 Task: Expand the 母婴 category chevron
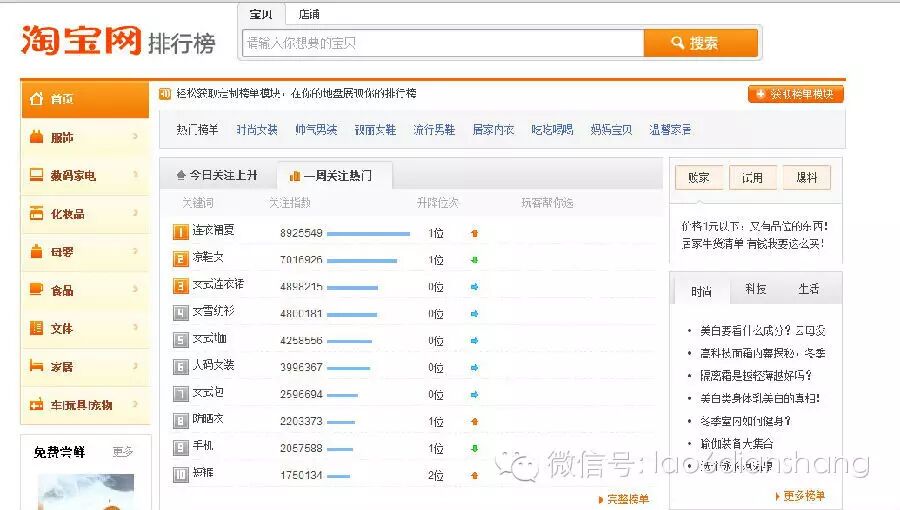(135, 251)
